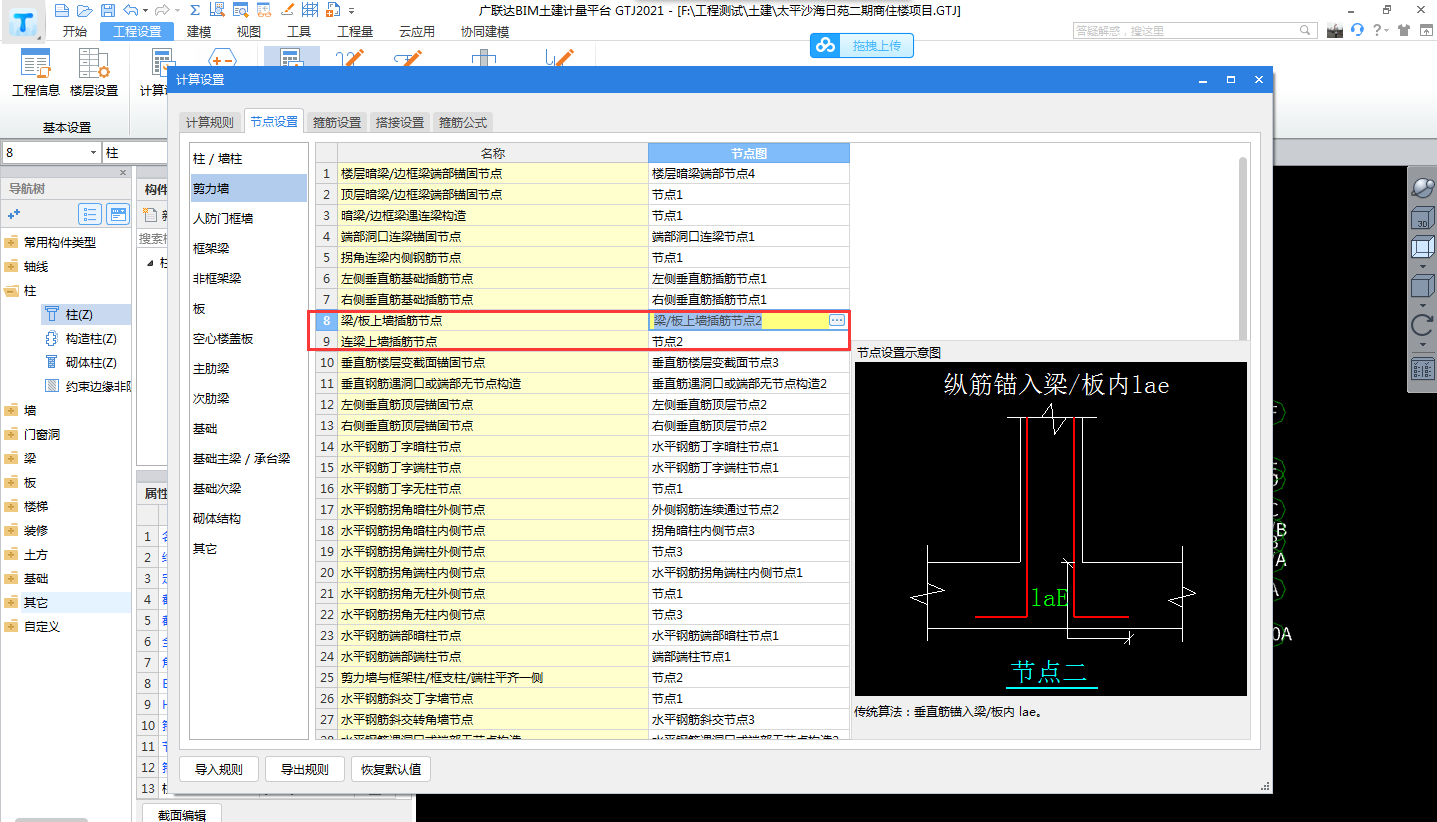Click the 节点图 column header
The image size is (1437, 822).
click(x=749, y=153)
